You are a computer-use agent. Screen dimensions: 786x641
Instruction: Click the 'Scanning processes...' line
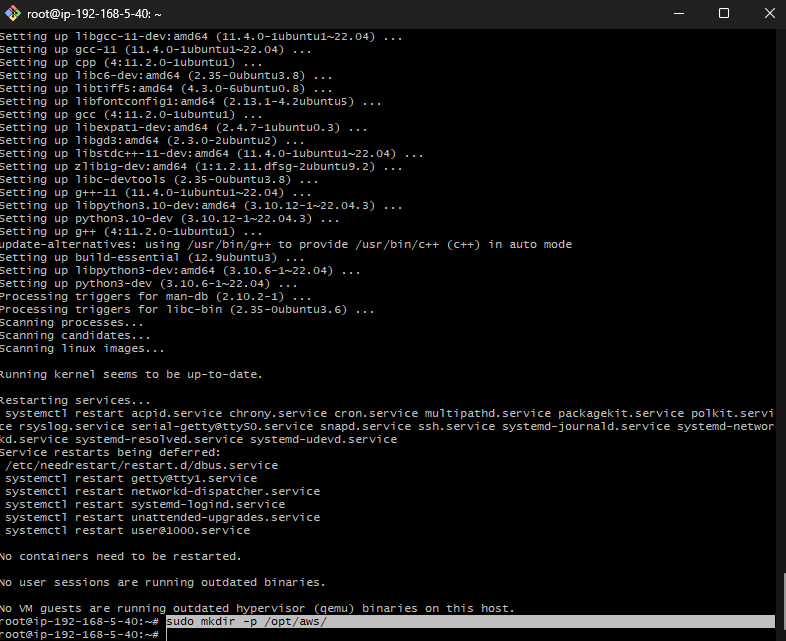coord(71,323)
